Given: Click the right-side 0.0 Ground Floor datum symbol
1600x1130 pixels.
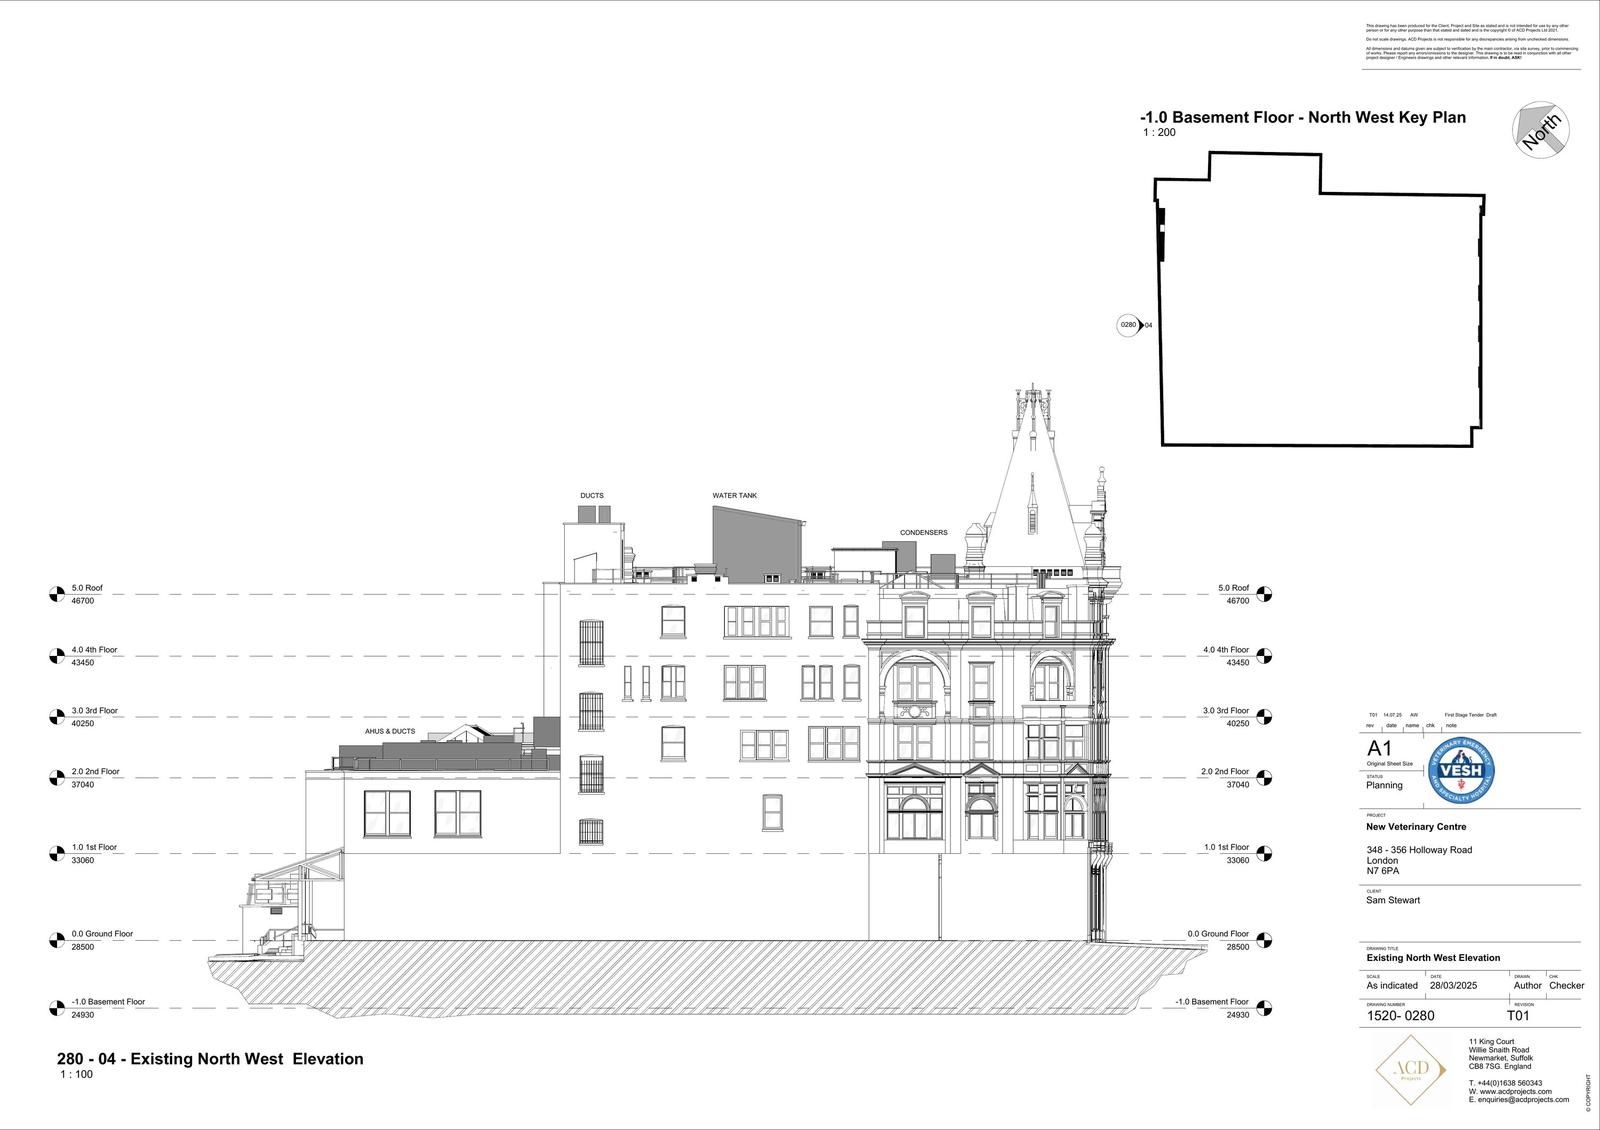Looking at the screenshot, I should pyautogui.click(x=1264, y=940).
